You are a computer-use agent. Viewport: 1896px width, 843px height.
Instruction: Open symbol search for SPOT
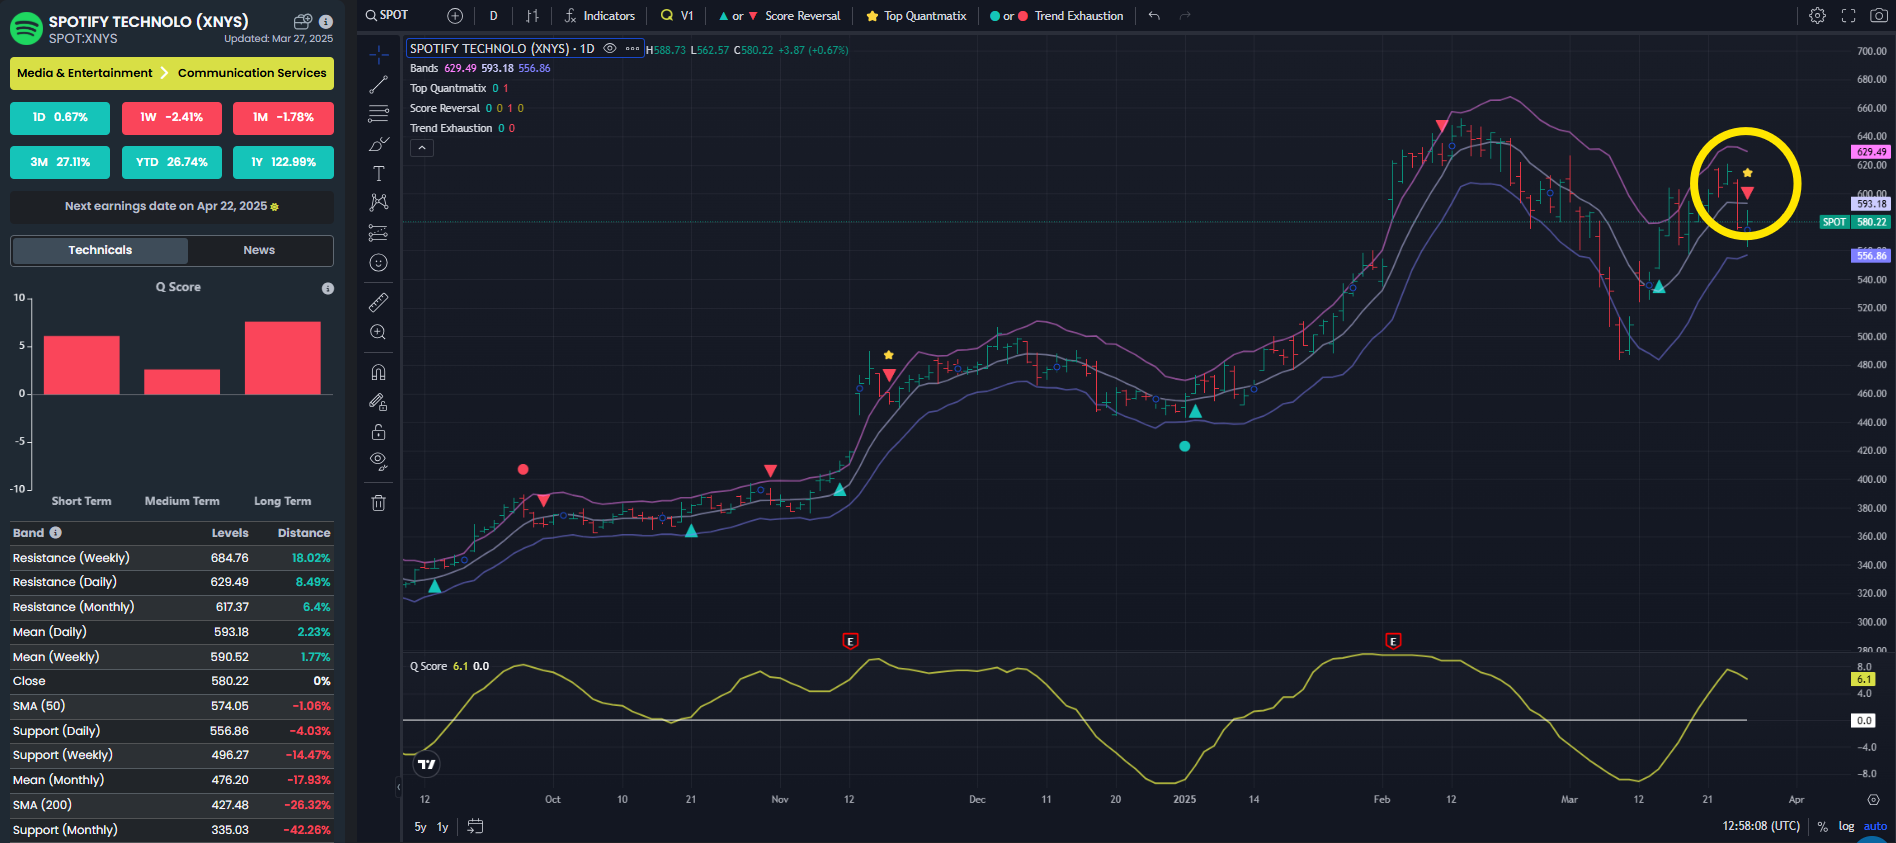coord(387,15)
